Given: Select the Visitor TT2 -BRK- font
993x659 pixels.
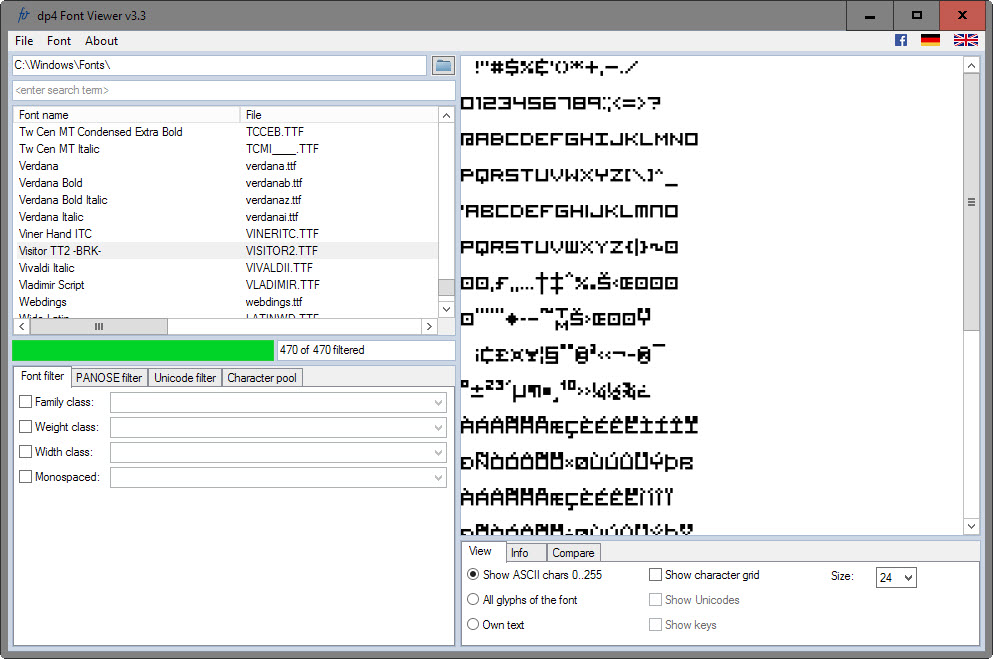Looking at the screenshot, I should point(225,251).
